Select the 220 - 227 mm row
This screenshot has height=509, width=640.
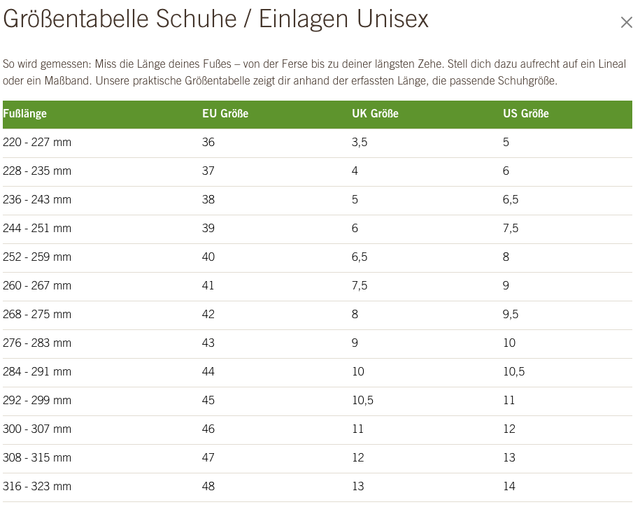point(37,143)
